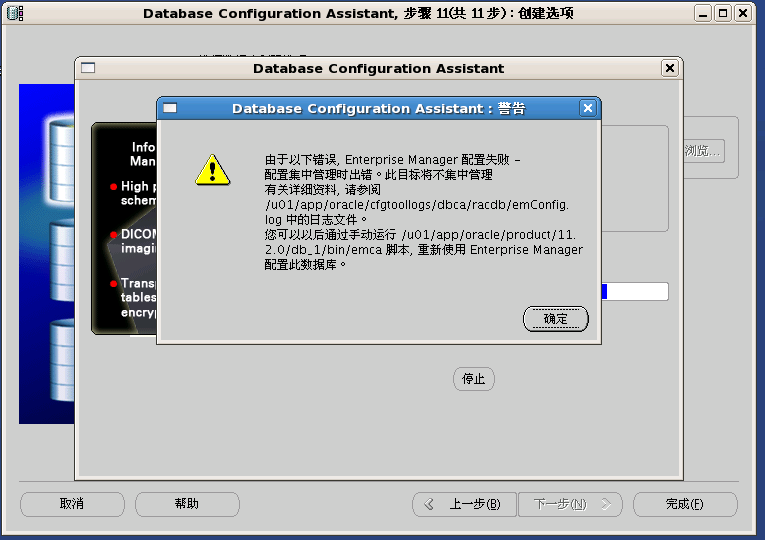
Task: Close the main DBCA wizard window
Action: pos(743,13)
